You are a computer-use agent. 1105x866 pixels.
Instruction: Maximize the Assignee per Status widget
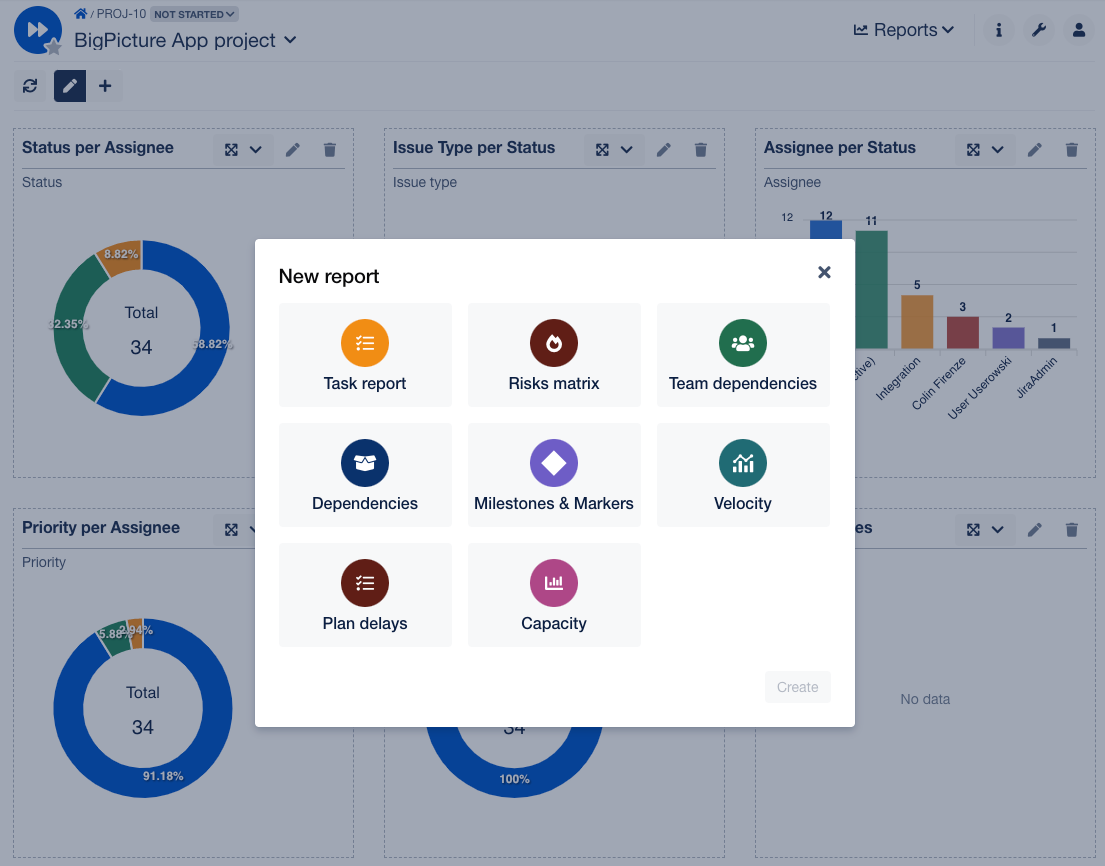(973, 149)
